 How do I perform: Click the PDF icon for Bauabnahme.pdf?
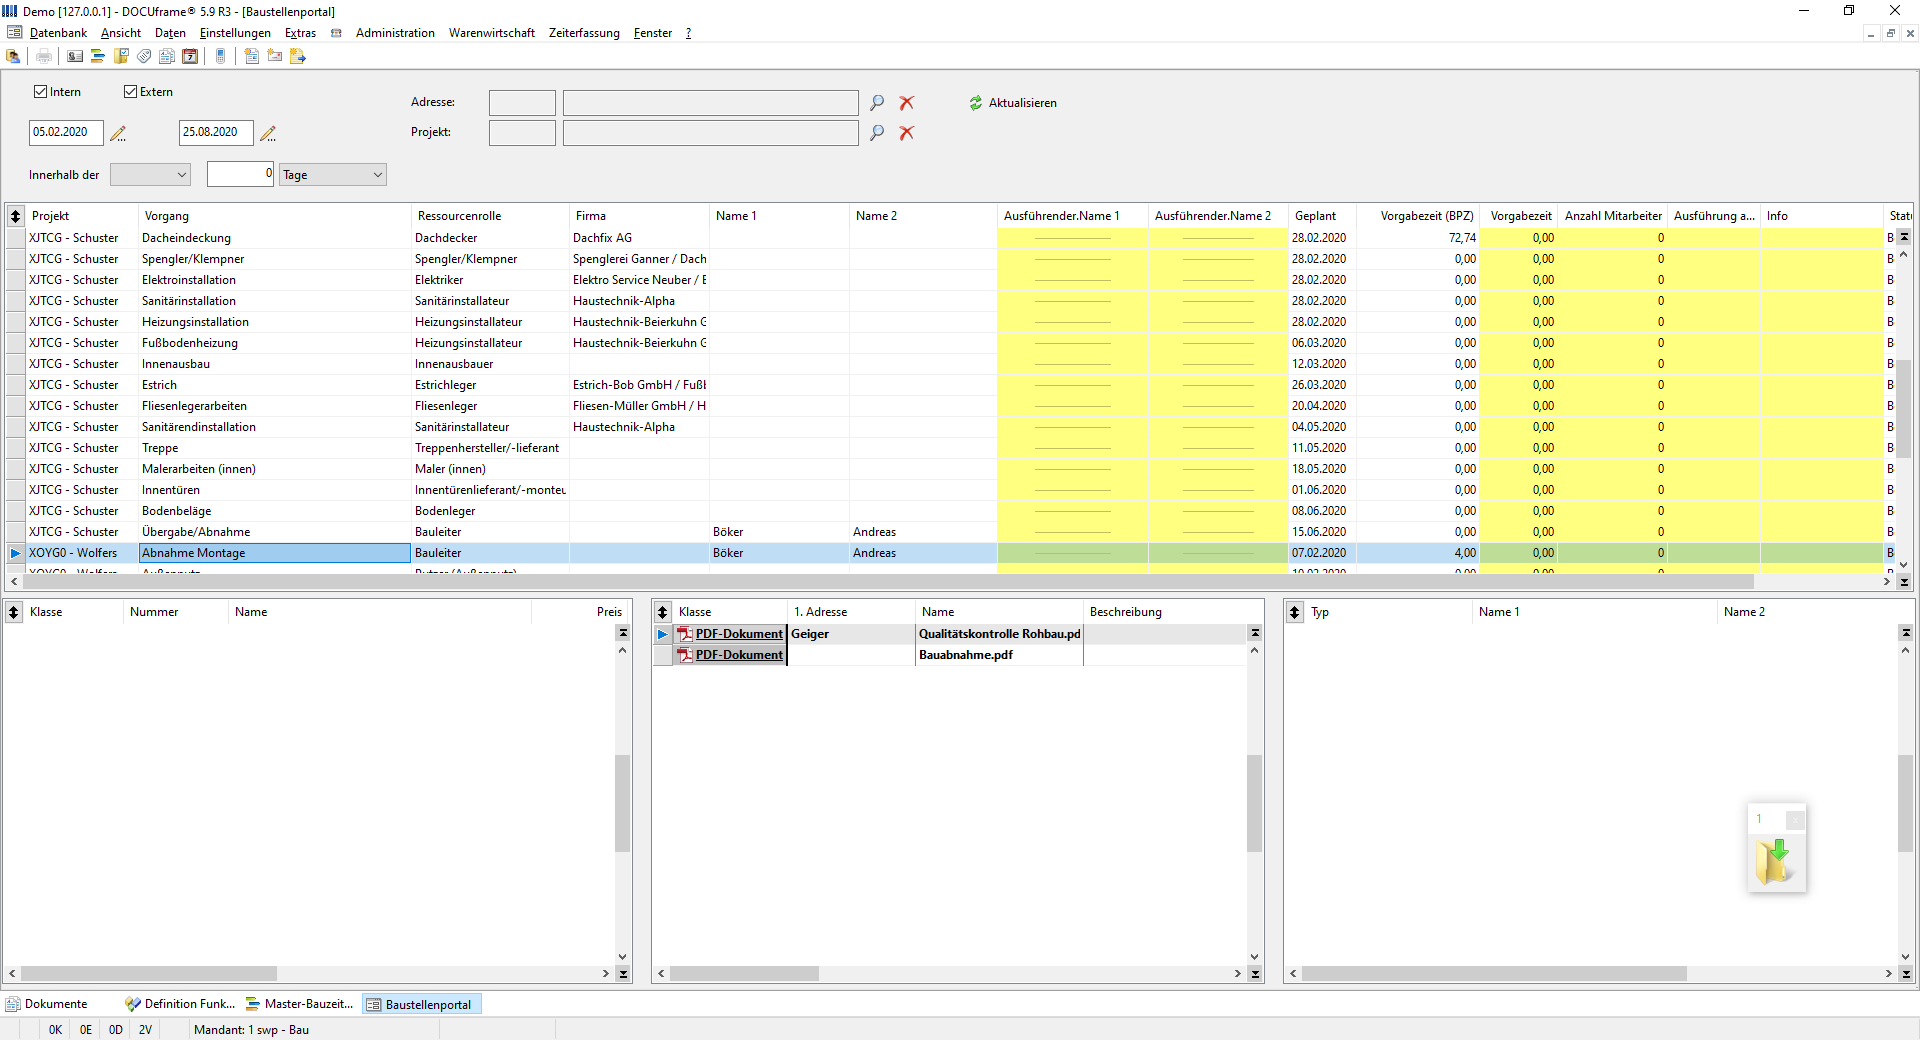[685, 655]
